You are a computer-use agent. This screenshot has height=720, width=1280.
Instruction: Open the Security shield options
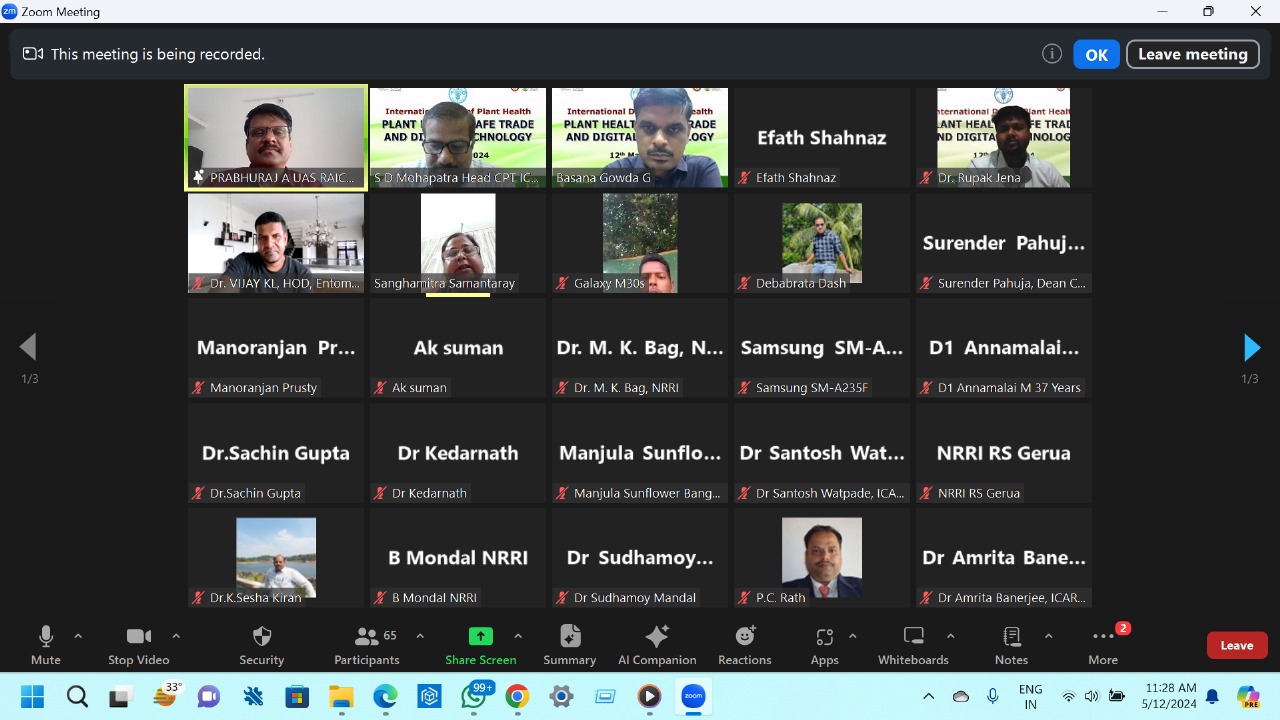point(261,645)
